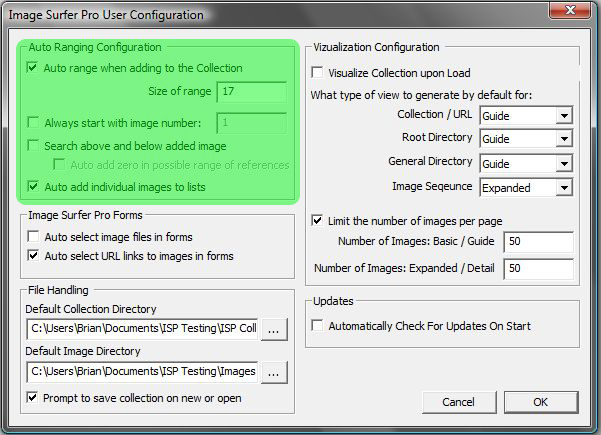Click the 'Updates' group title
Screen dimensions: 601x435
[x=333, y=301]
